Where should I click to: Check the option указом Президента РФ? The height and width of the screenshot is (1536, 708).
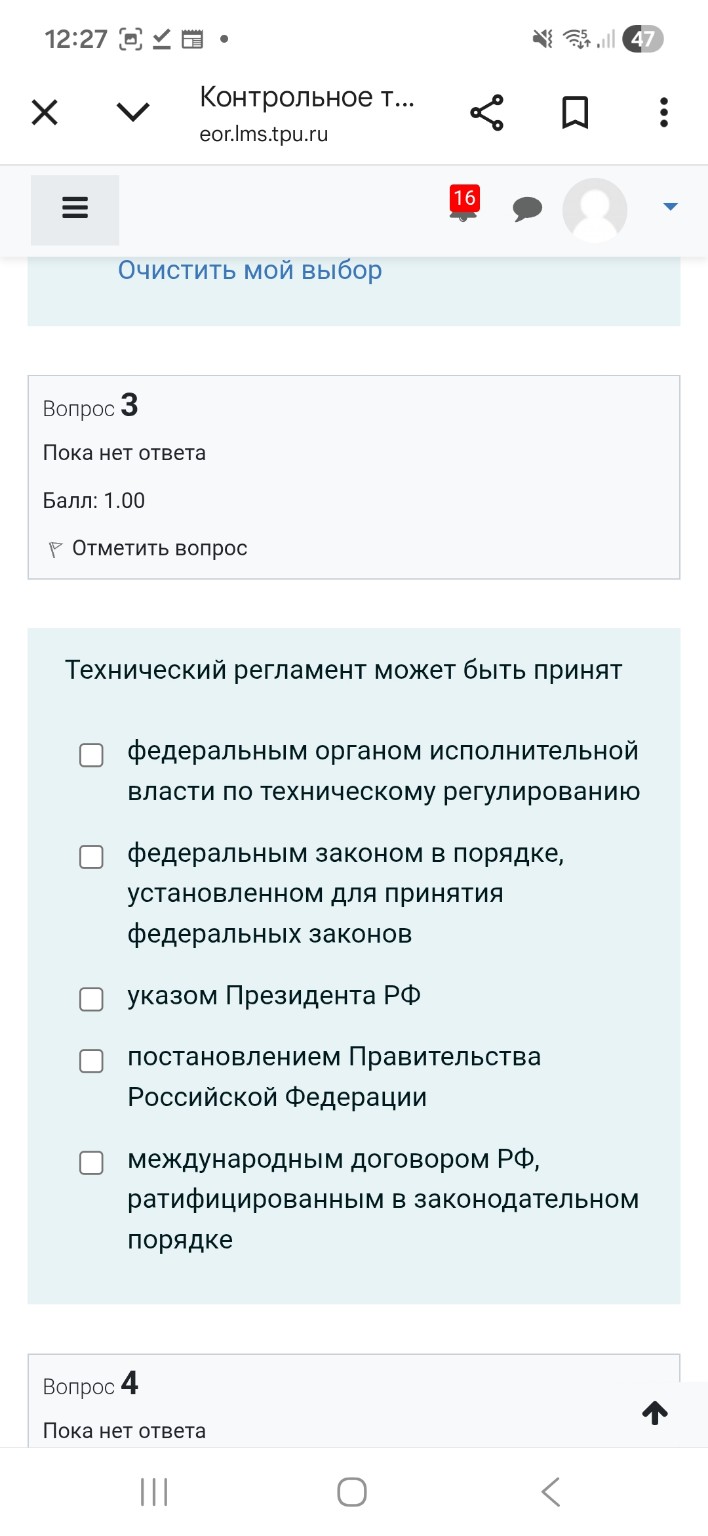tap(91, 998)
